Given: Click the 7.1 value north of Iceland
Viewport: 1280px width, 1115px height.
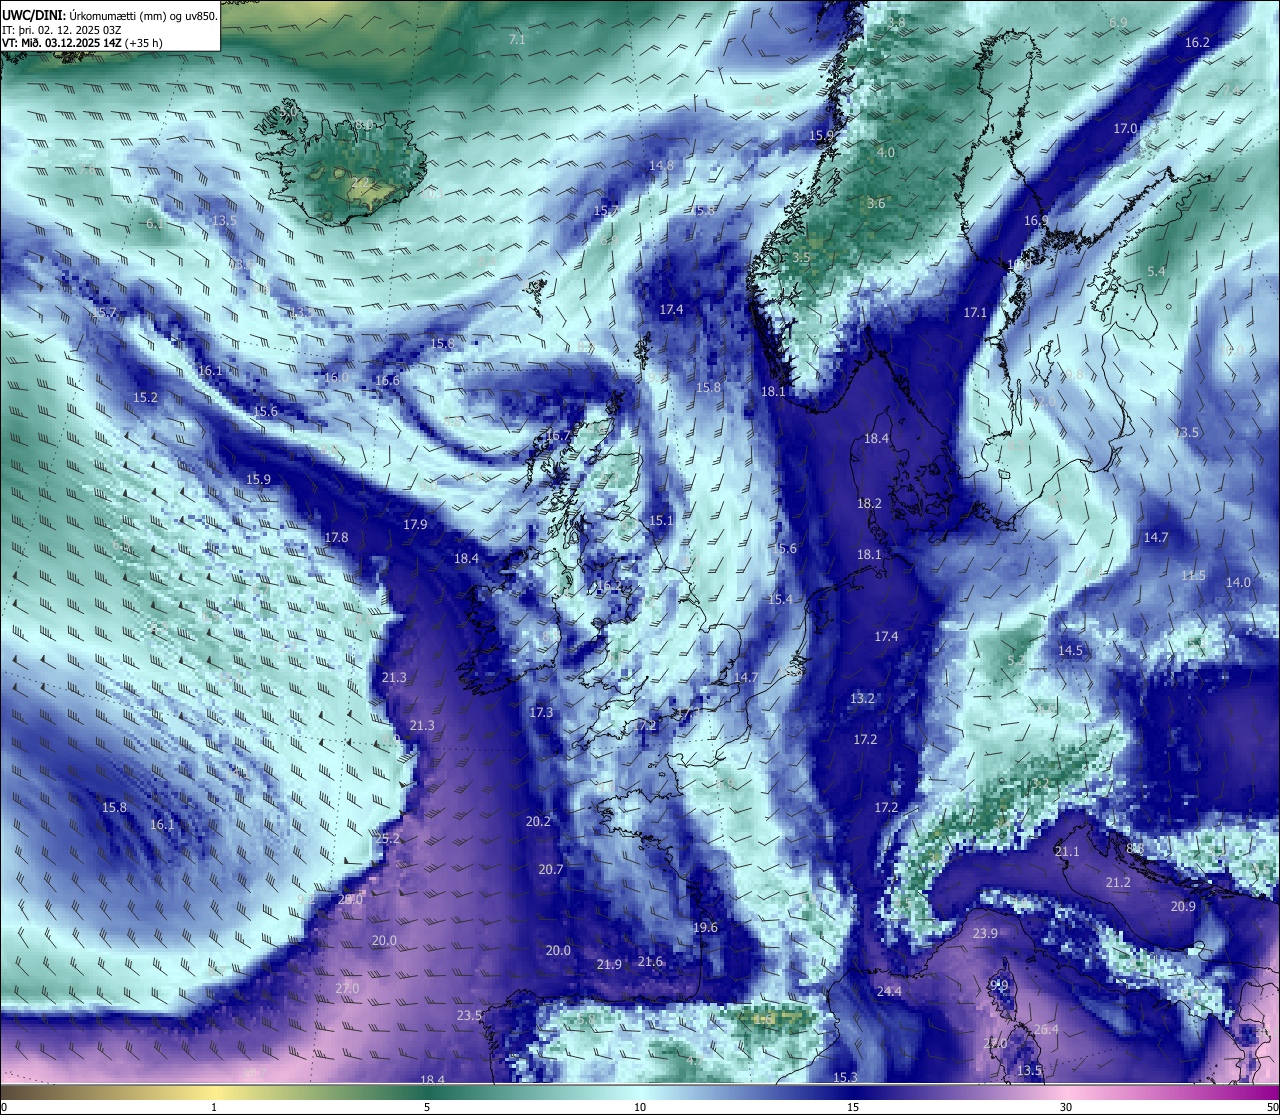Looking at the screenshot, I should (517, 40).
